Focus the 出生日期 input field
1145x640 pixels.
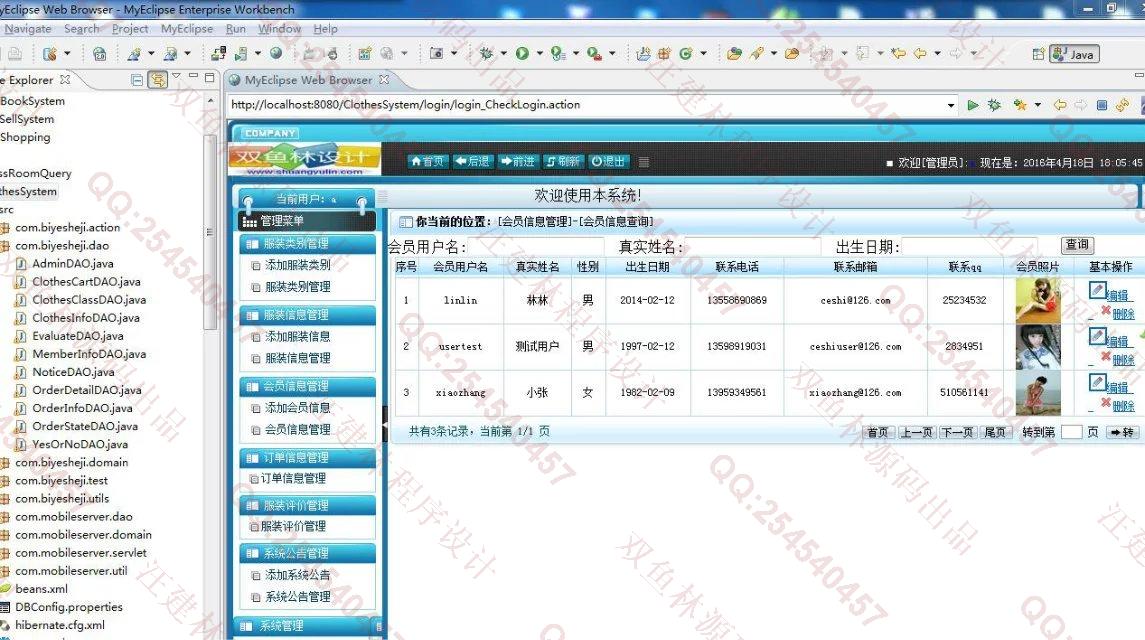tap(971, 247)
